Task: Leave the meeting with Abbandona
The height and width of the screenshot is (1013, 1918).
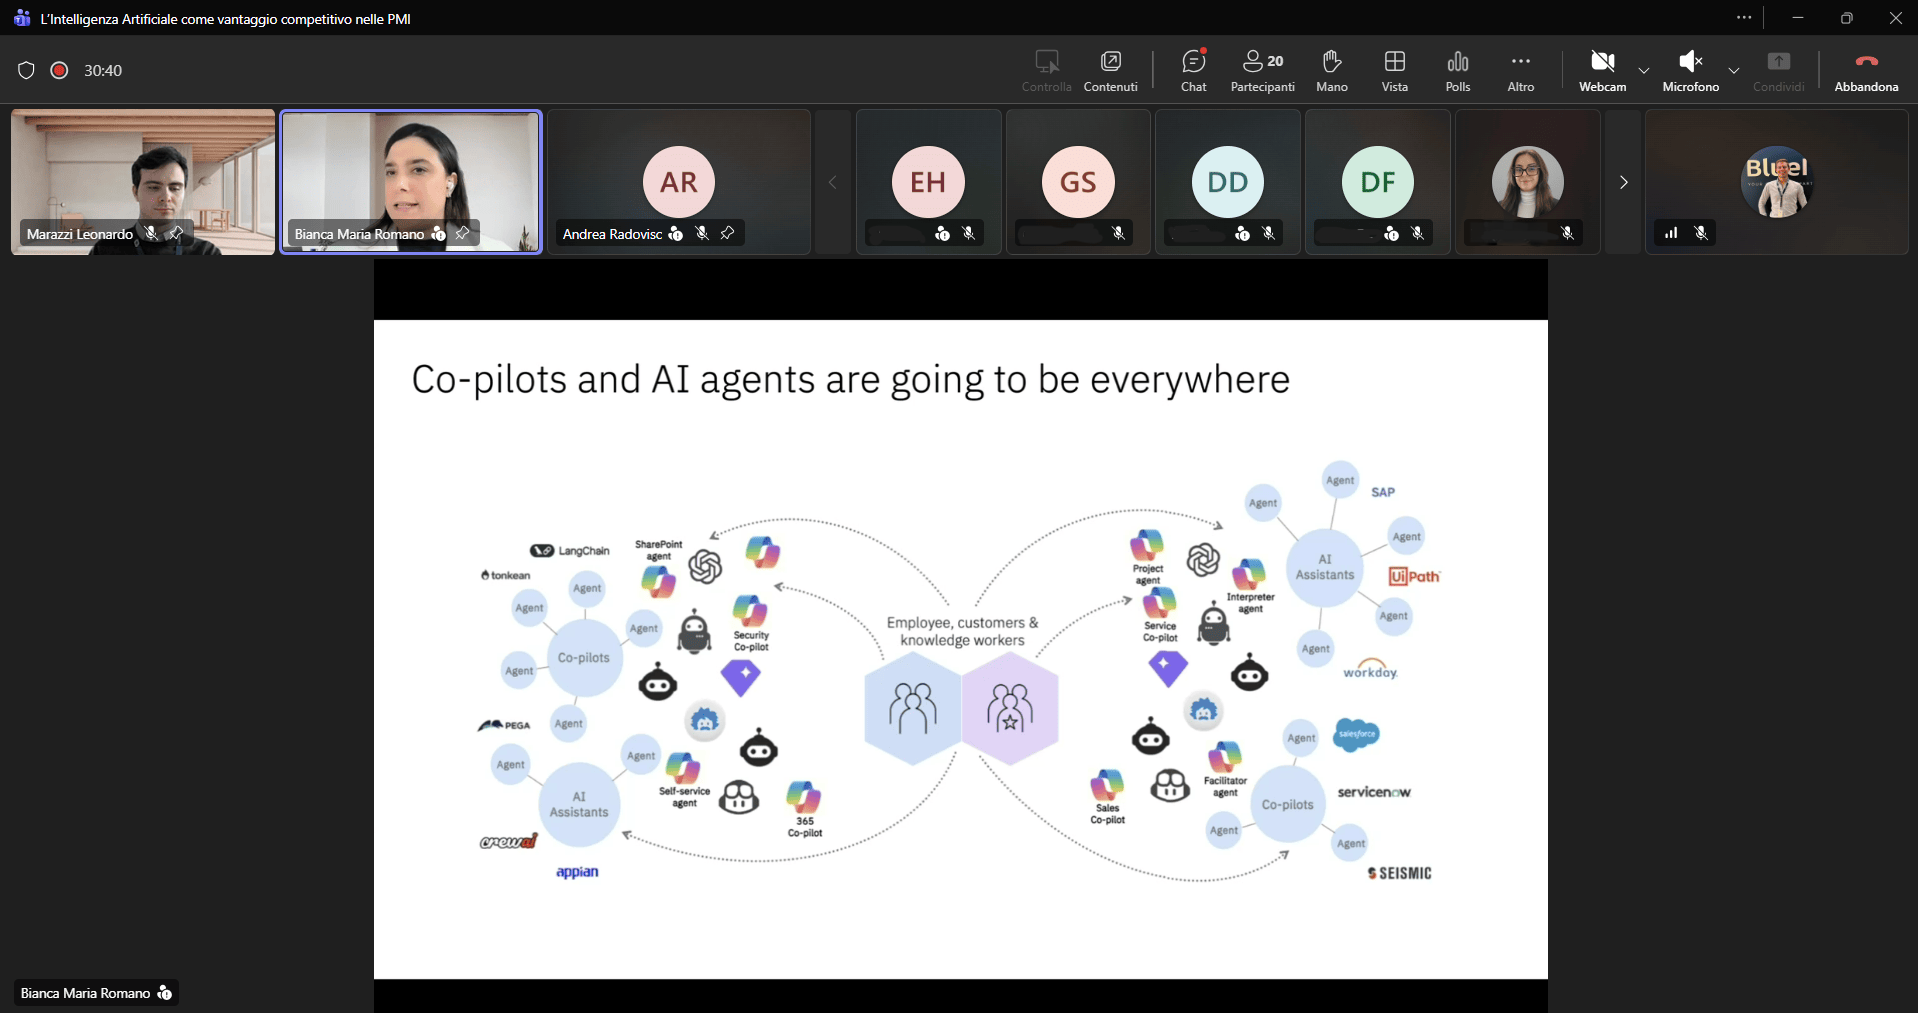Action: point(1866,71)
